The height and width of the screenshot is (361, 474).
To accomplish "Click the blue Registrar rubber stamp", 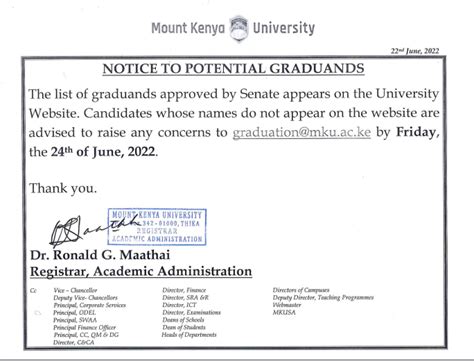I will click(157, 227).
